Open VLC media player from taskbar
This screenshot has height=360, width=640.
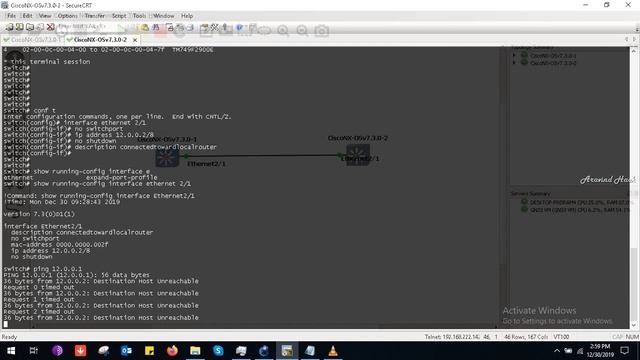tap(333, 351)
